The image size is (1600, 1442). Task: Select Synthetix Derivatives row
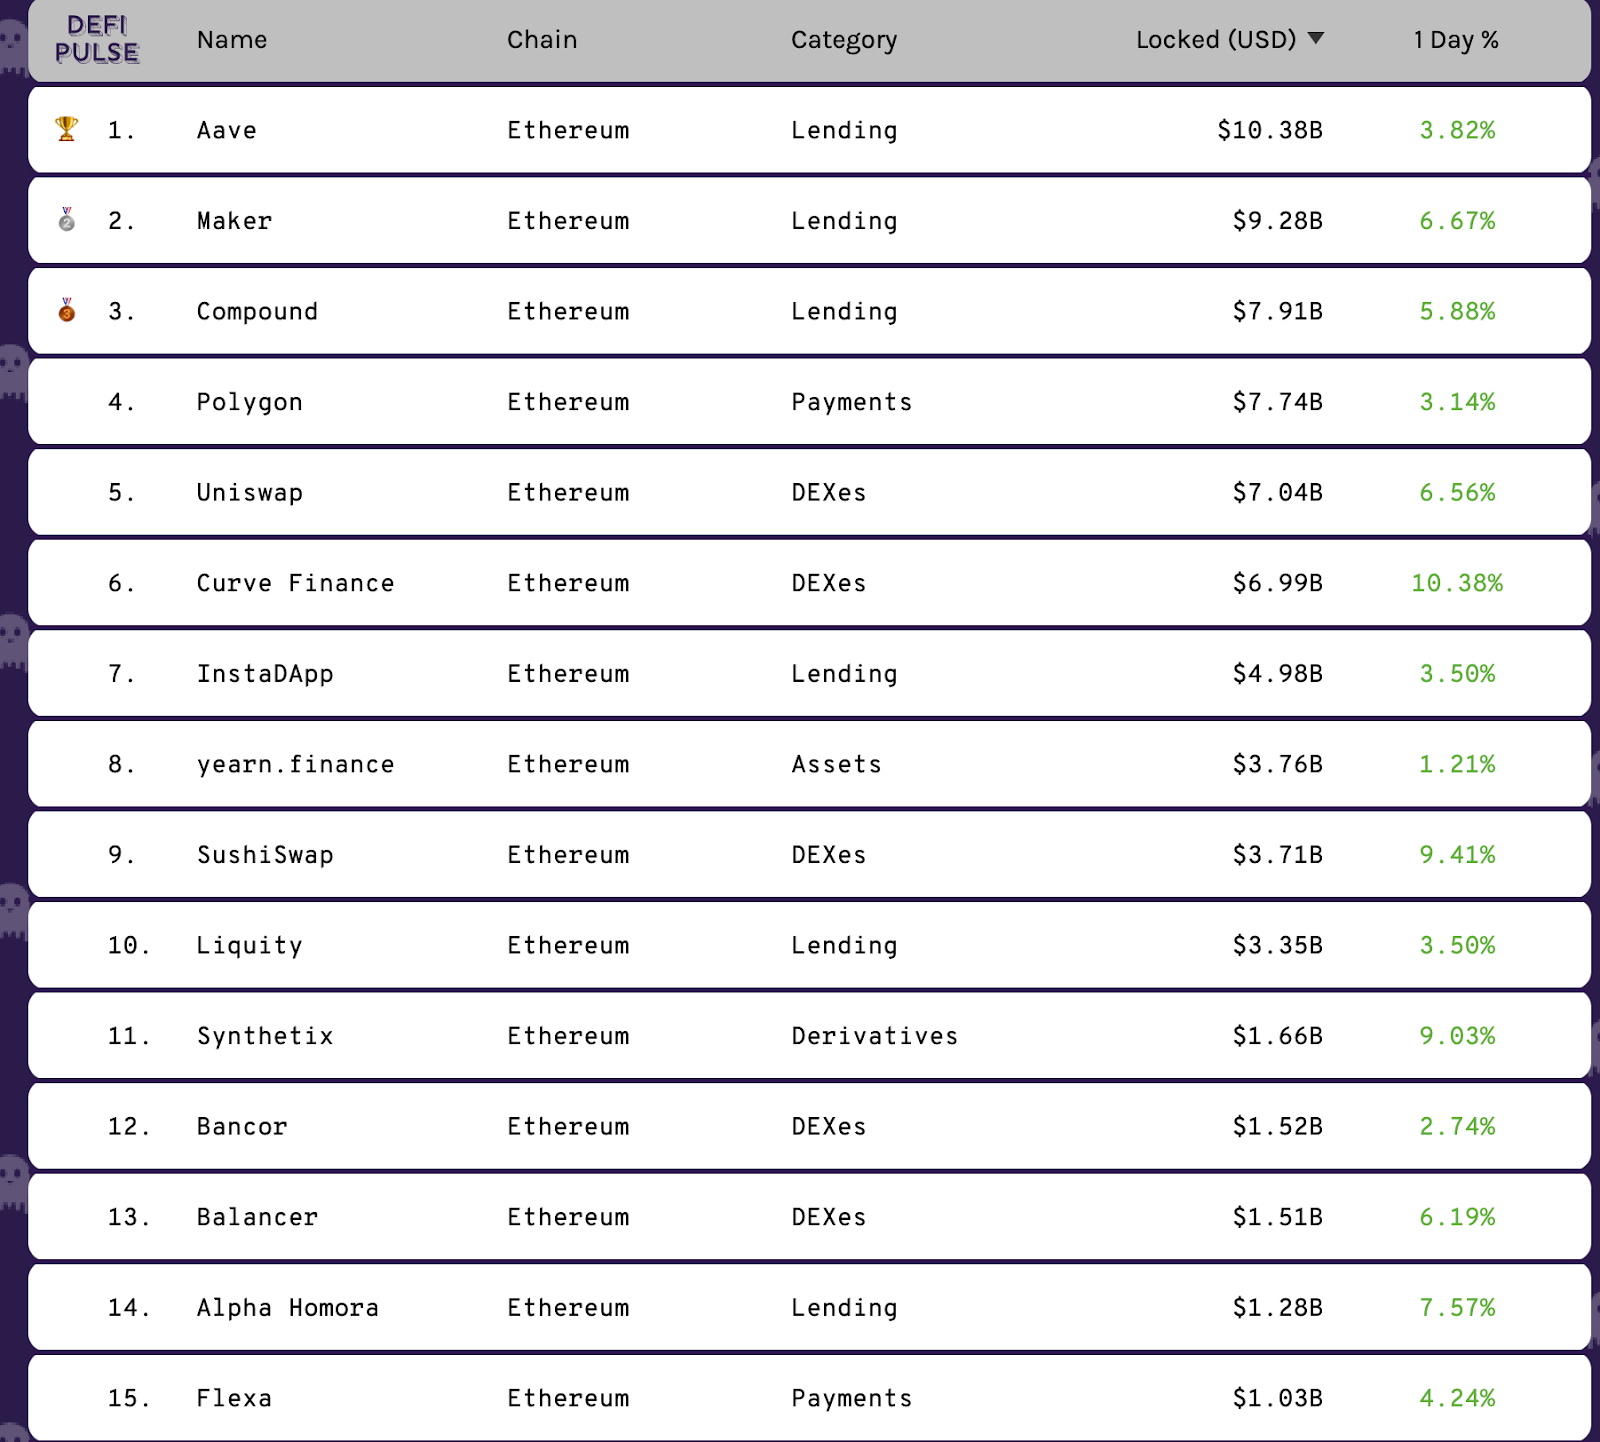pos(809,1035)
